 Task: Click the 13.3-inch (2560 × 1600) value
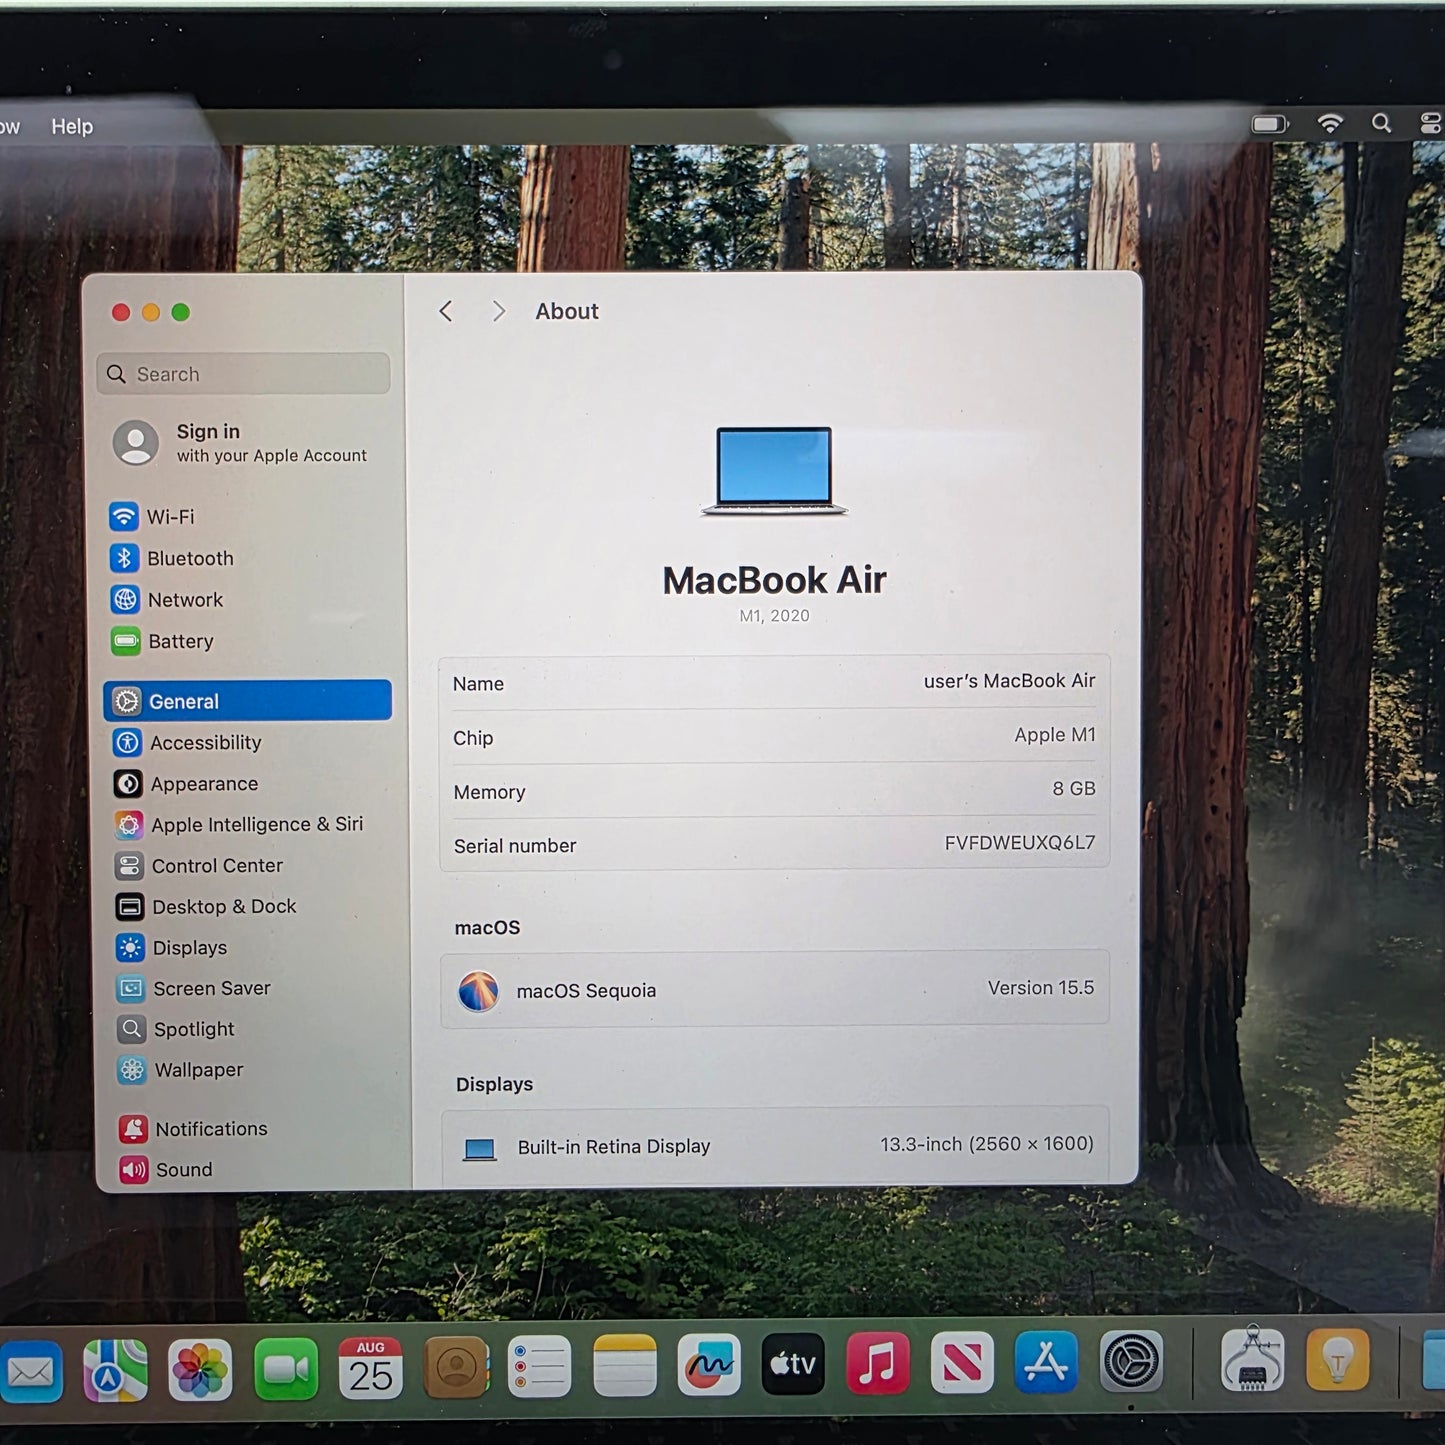coord(987,1144)
